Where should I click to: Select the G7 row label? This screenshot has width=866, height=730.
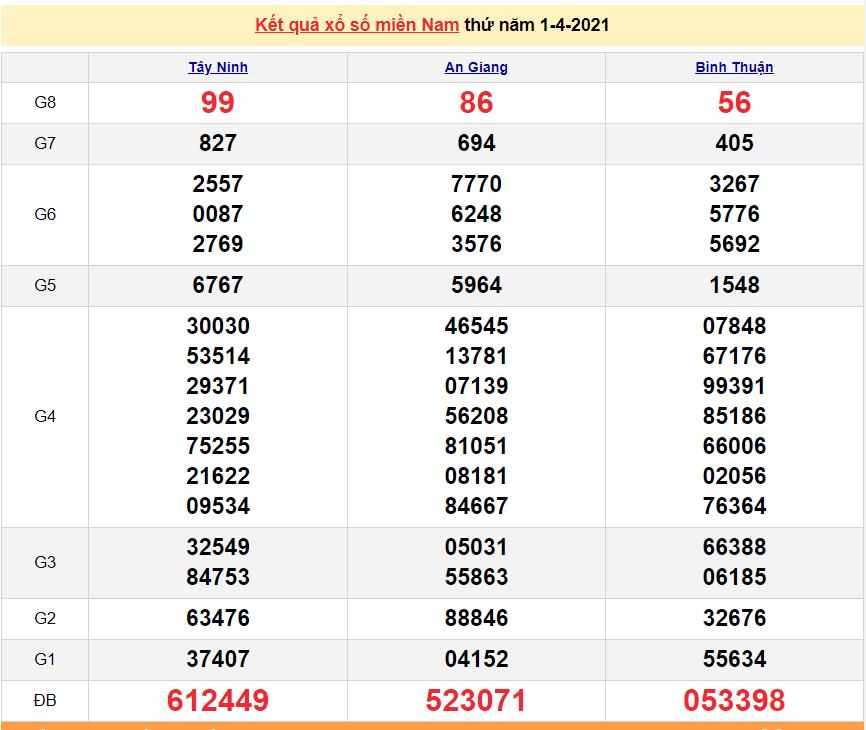[45, 144]
